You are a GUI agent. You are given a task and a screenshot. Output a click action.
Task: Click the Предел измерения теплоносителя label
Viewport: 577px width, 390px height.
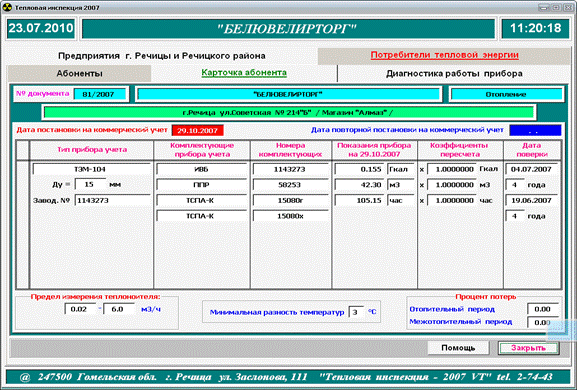pos(95,297)
